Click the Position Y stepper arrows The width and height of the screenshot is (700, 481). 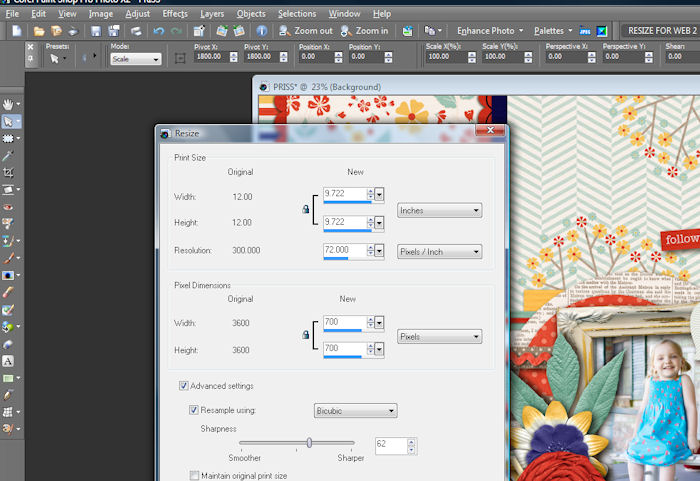coord(388,57)
